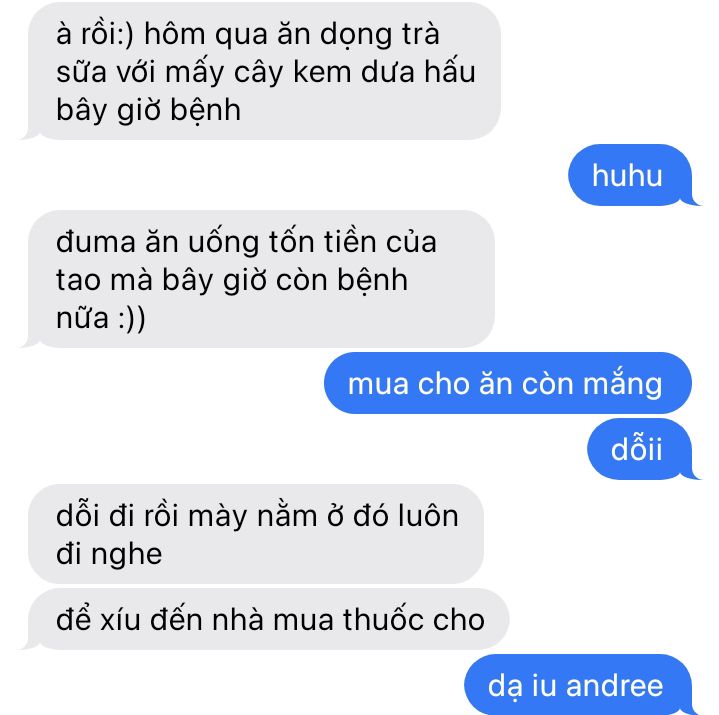Click the word "andree" in the last blue bubble

[x=614, y=686]
